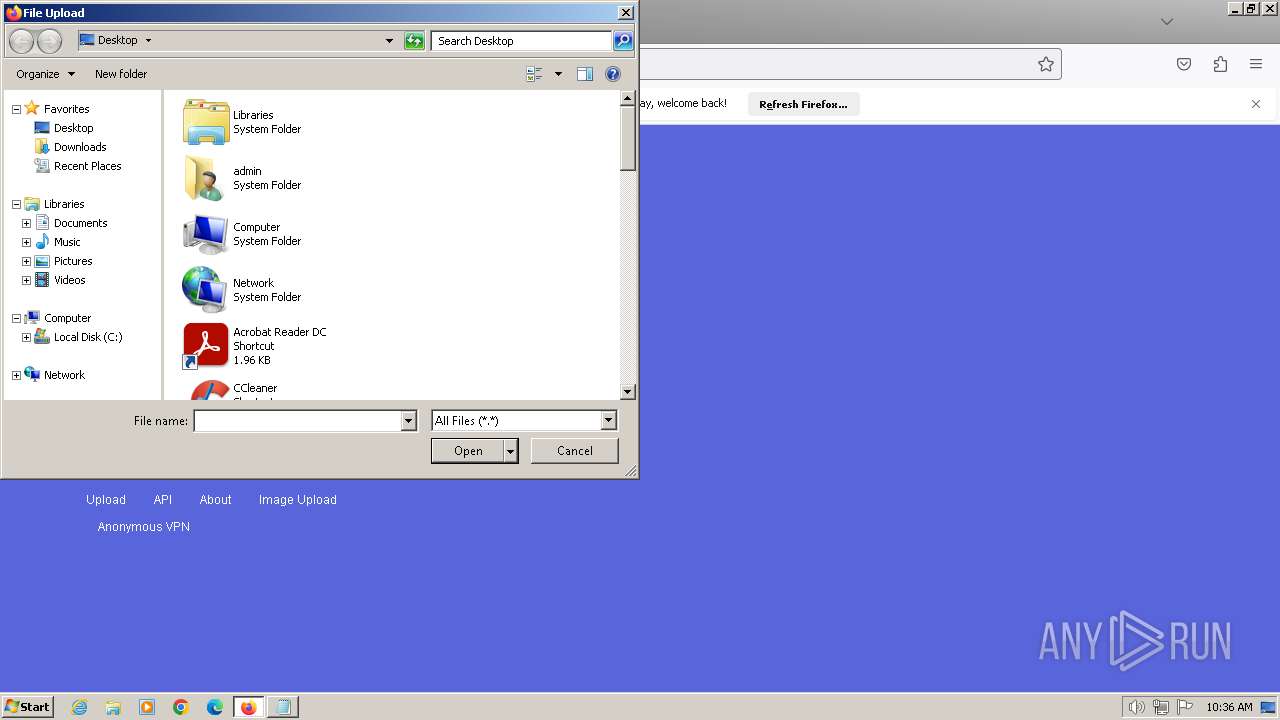Open the file type All Files dropdown
The width and height of the screenshot is (1280, 720).
pyautogui.click(x=608, y=421)
